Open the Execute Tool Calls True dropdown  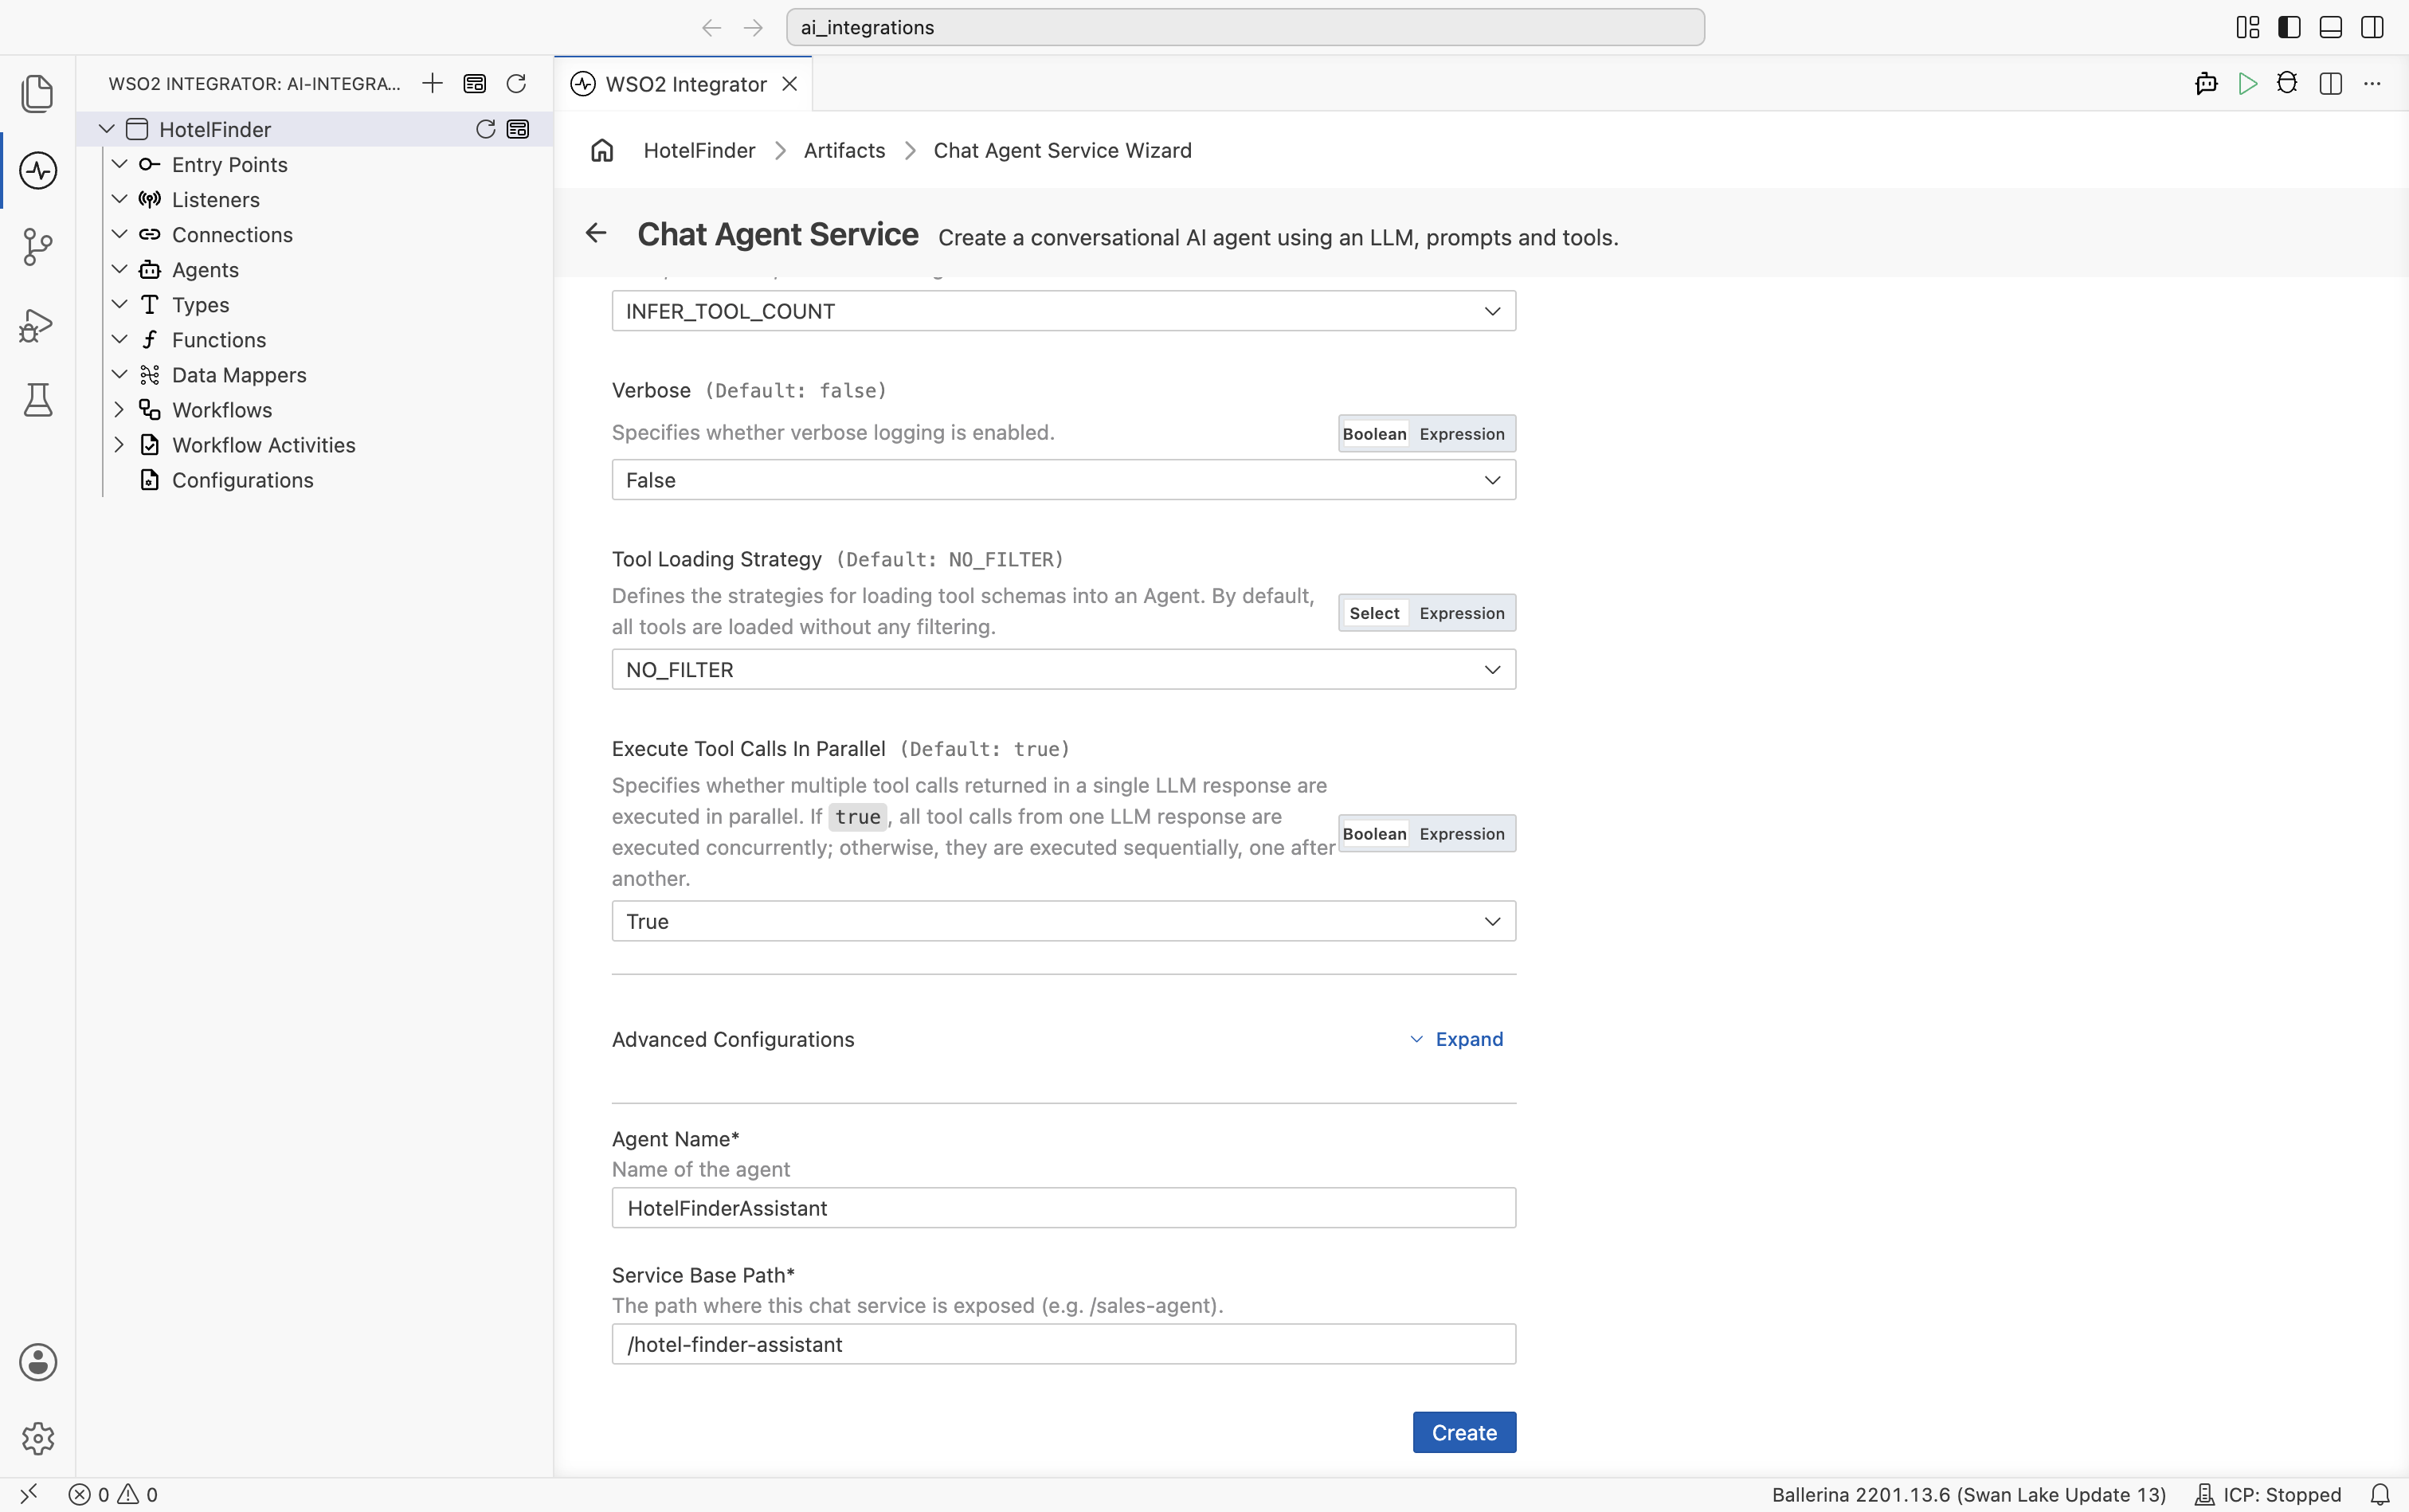(x=1063, y=921)
